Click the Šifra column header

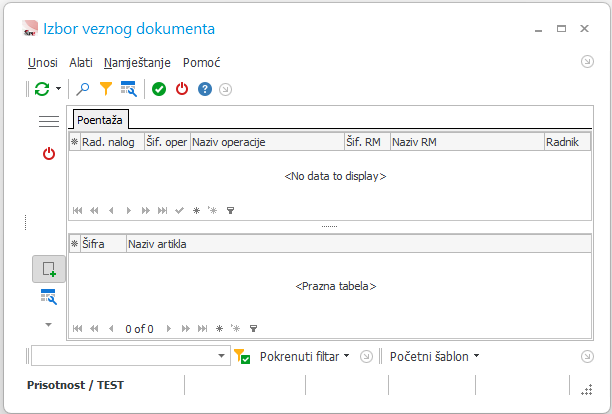[x=103, y=244]
